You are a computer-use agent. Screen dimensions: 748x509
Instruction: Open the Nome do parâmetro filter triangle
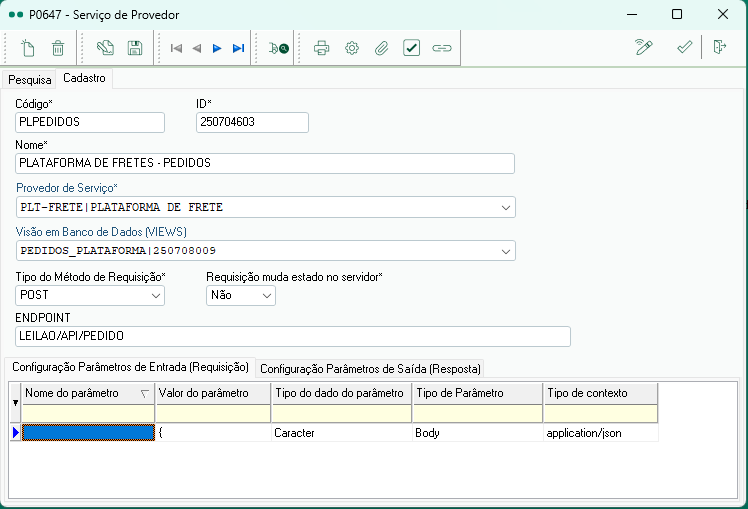coord(145,394)
